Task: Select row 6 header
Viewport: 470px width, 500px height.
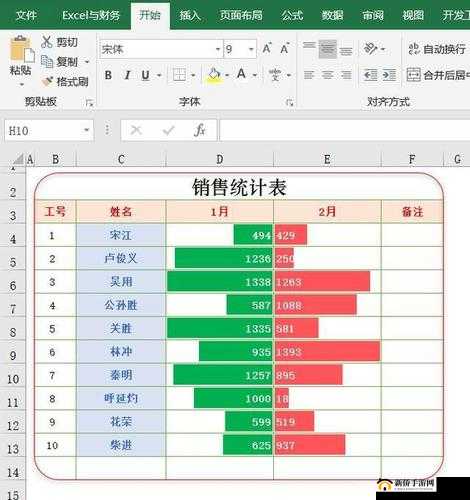Action: pyautogui.click(x=13, y=285)
